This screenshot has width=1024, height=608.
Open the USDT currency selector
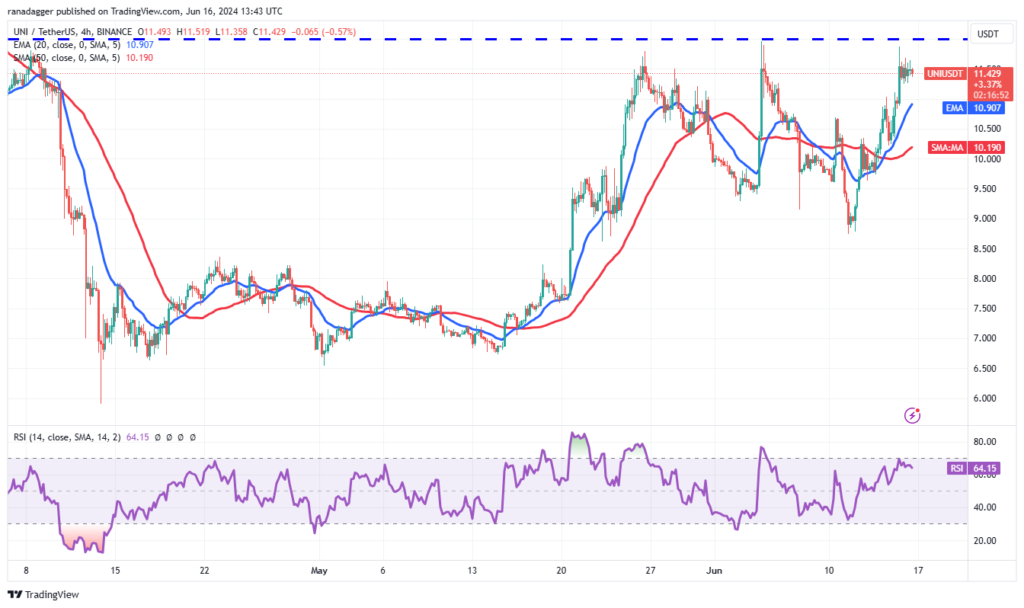pos(988,34)
